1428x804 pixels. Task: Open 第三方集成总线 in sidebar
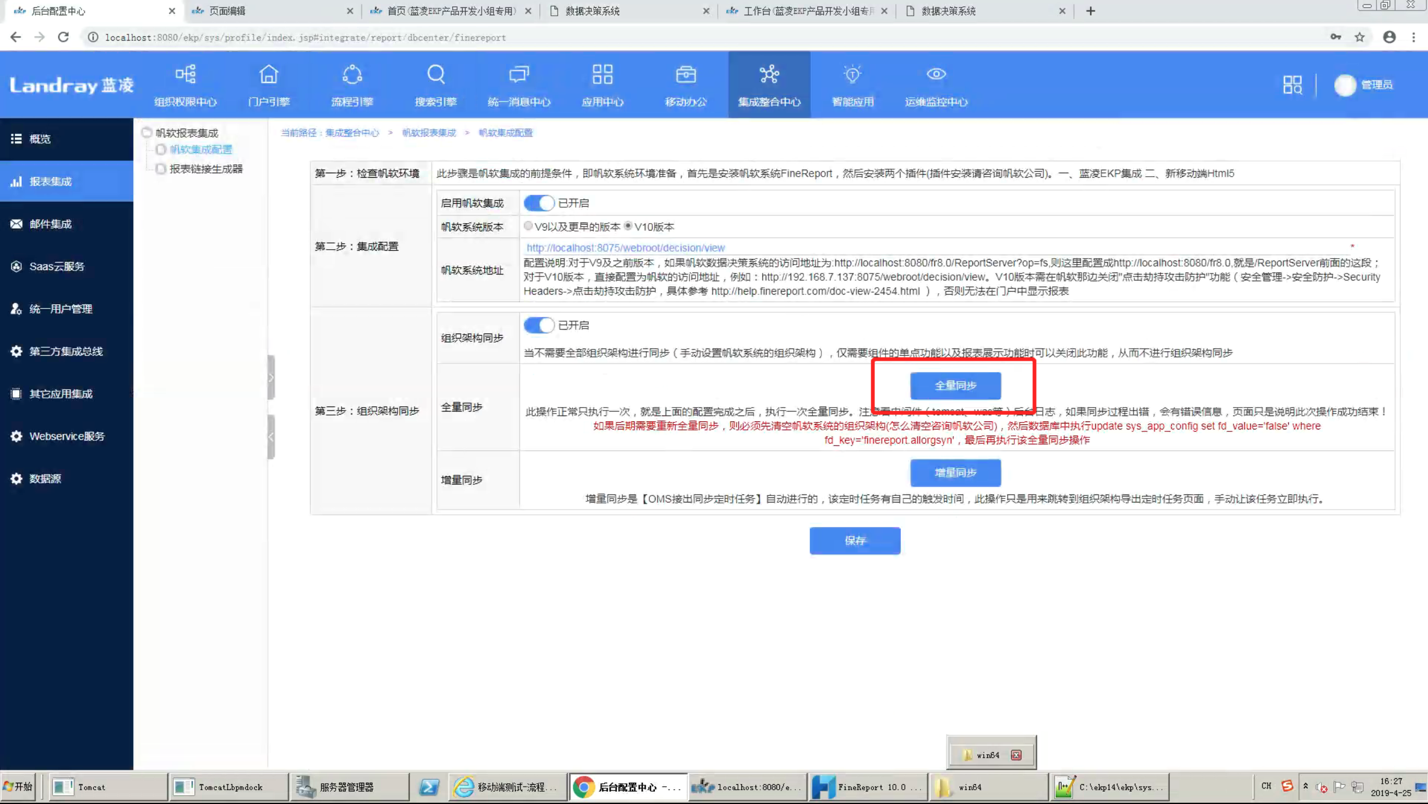pos(66,351)
